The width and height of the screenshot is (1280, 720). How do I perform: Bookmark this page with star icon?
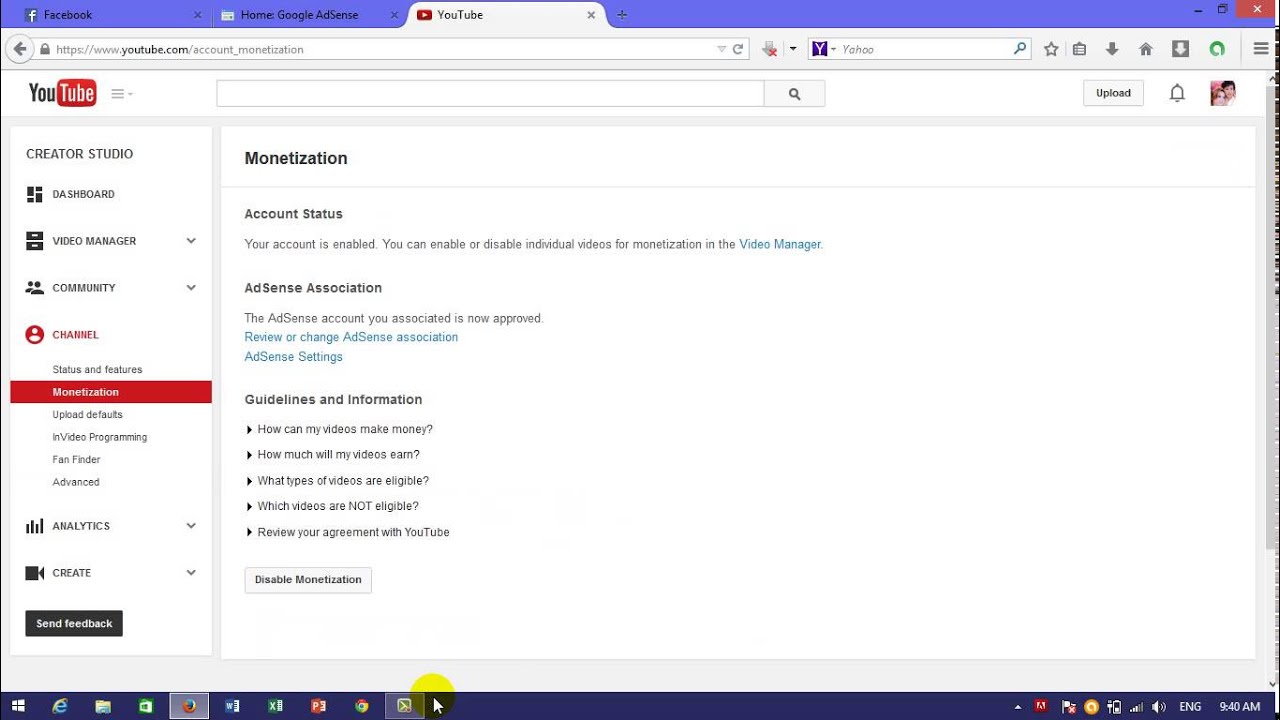tap(1051, 49)
